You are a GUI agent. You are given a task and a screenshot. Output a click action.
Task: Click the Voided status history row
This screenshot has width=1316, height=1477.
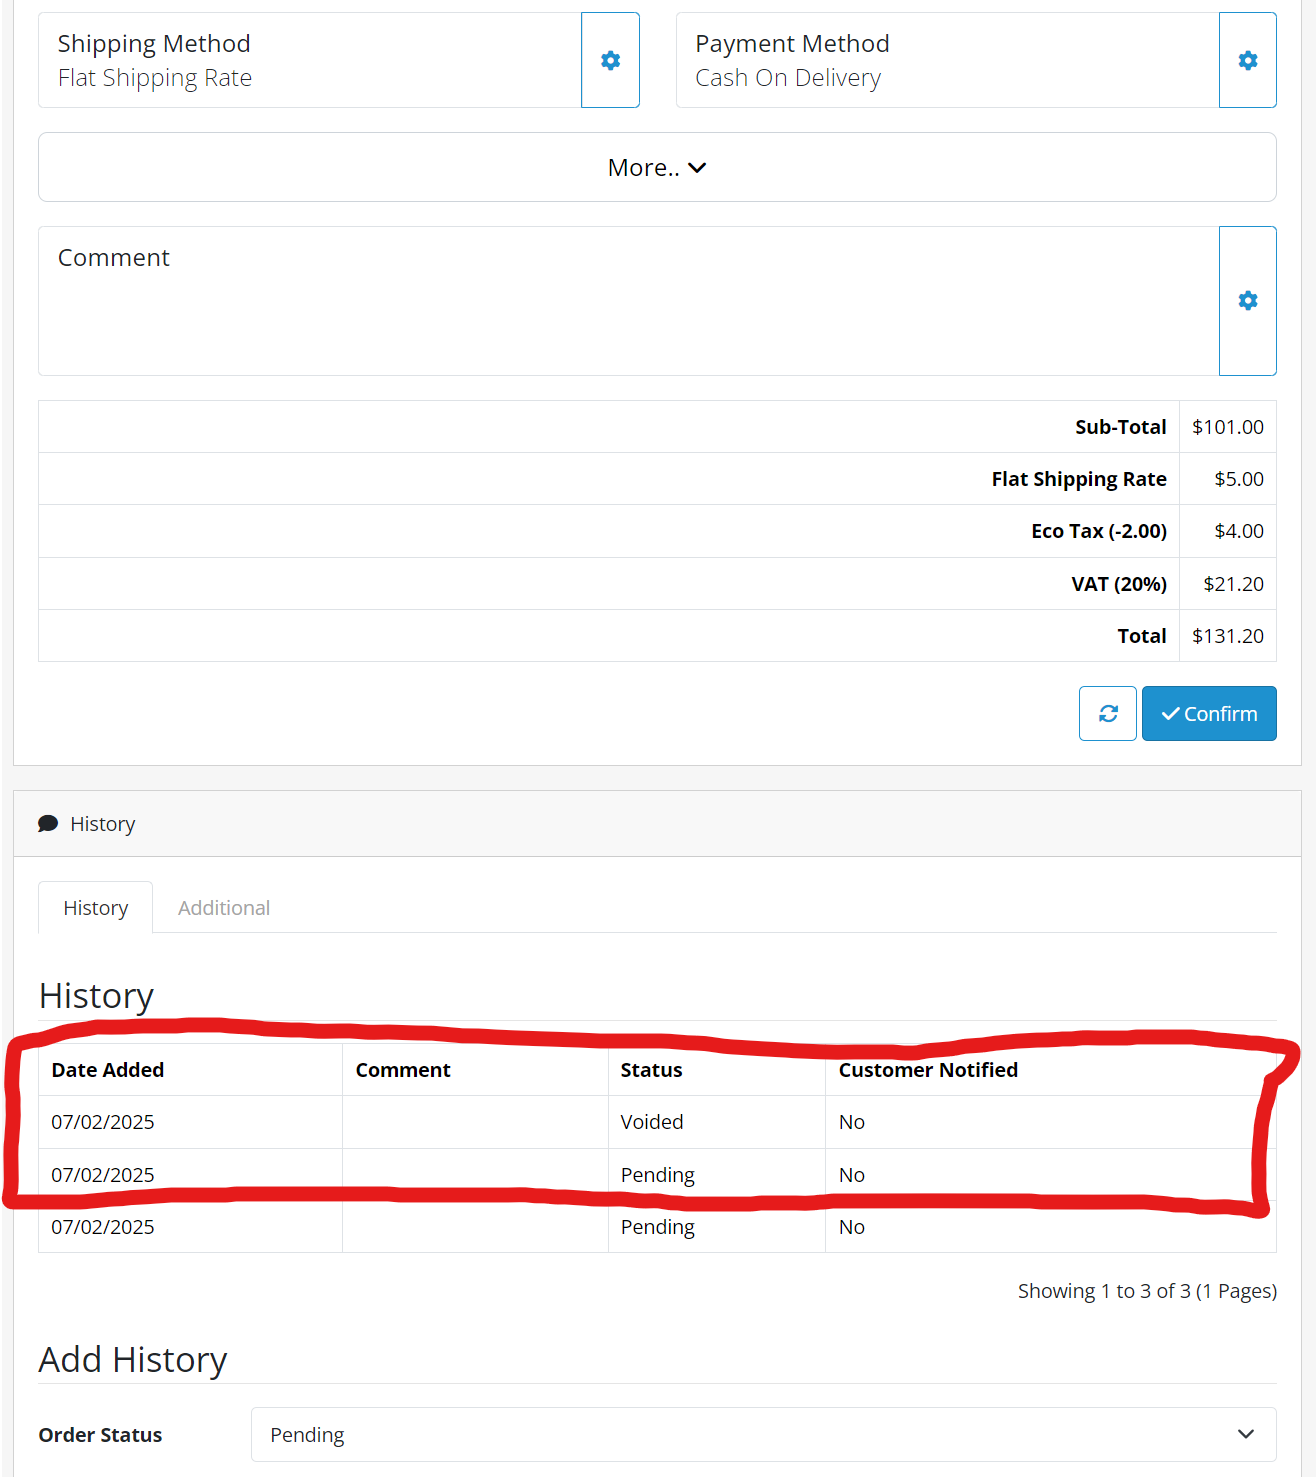657,1122
